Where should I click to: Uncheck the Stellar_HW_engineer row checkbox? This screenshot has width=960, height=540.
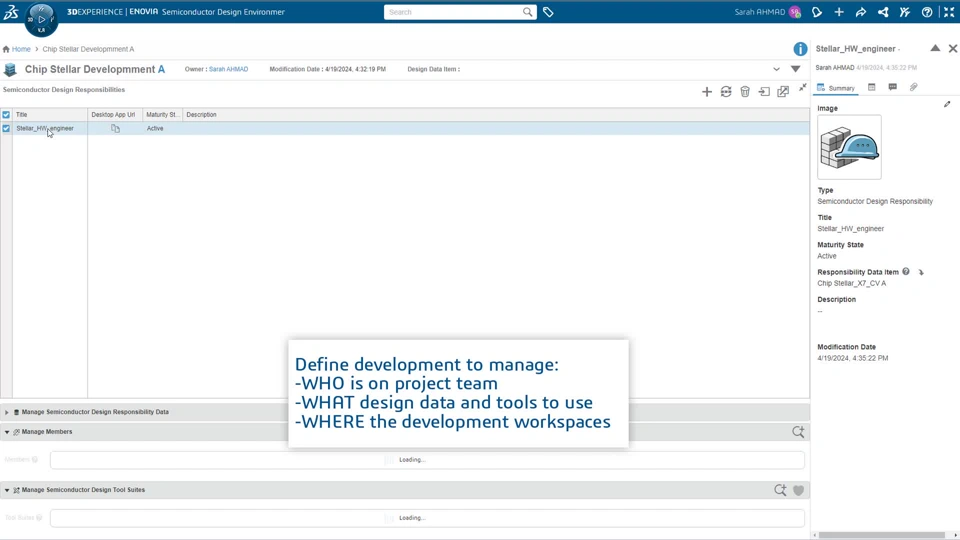6,129
